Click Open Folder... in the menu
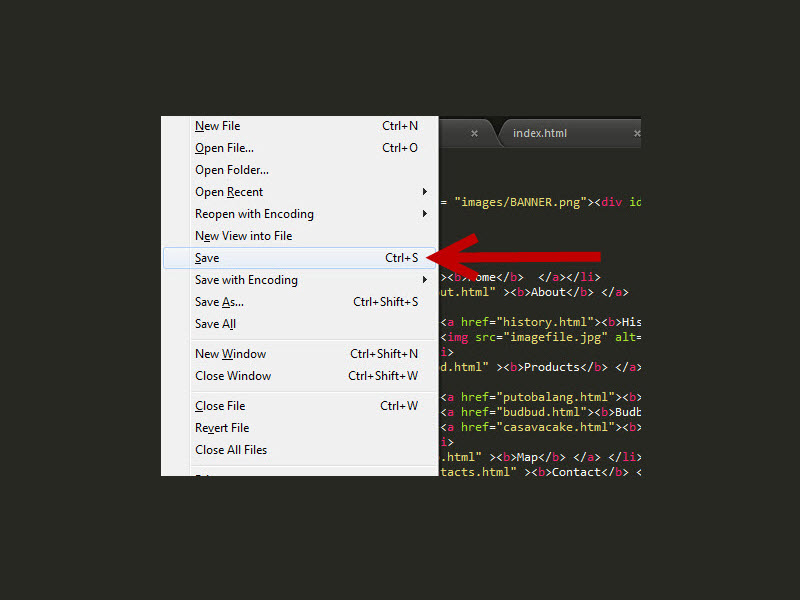The image size is (800, 600). 232,170
